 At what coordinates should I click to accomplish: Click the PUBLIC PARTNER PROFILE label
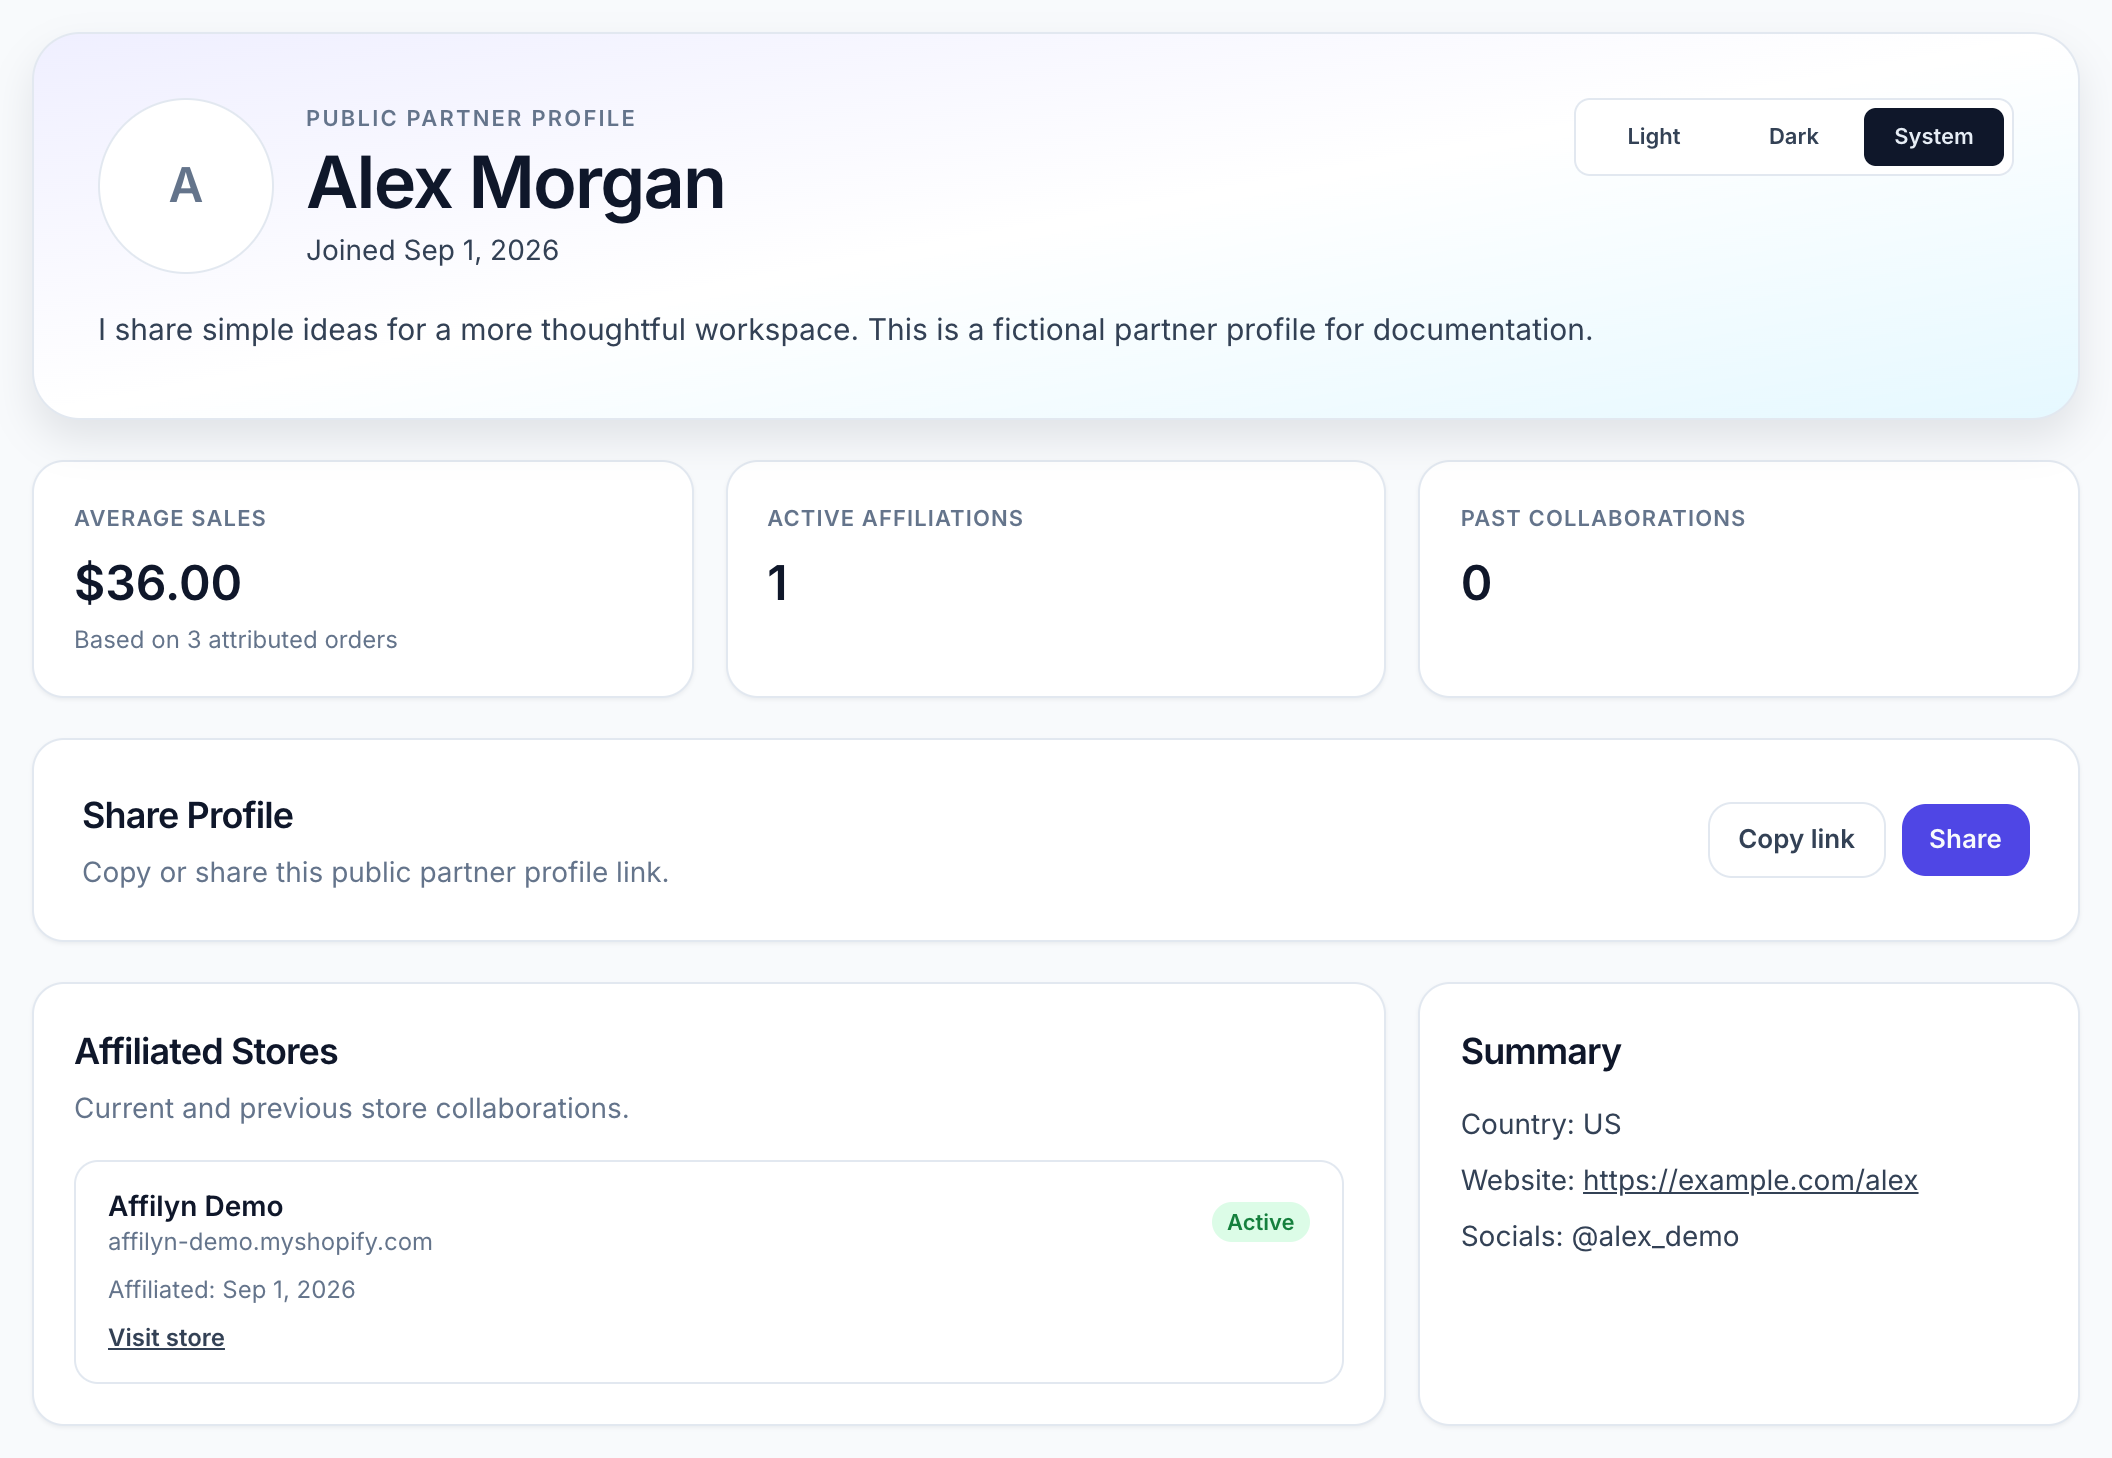coord(471,119)
